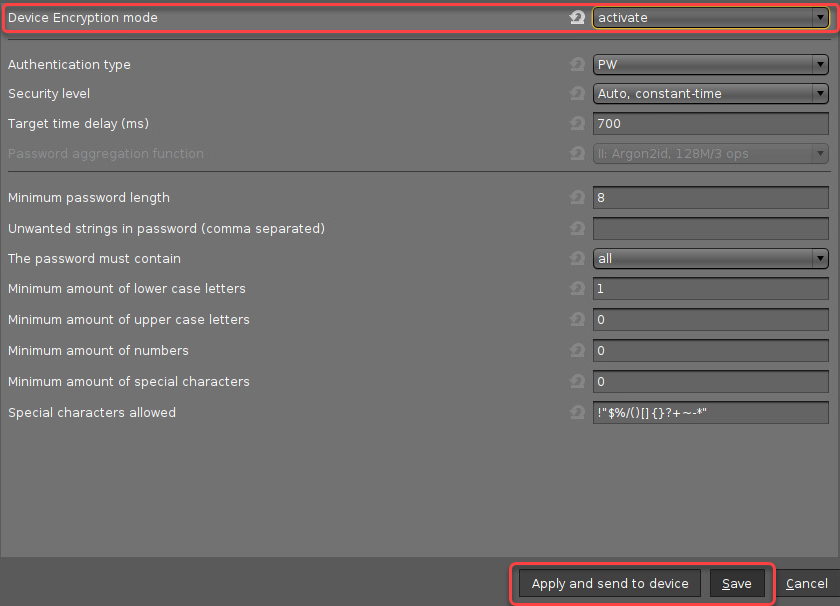The height and width of the screenshot is (606, 840).
Task: Click revert icon for Minimum amount of upper case letters
Action: [577, 320]
